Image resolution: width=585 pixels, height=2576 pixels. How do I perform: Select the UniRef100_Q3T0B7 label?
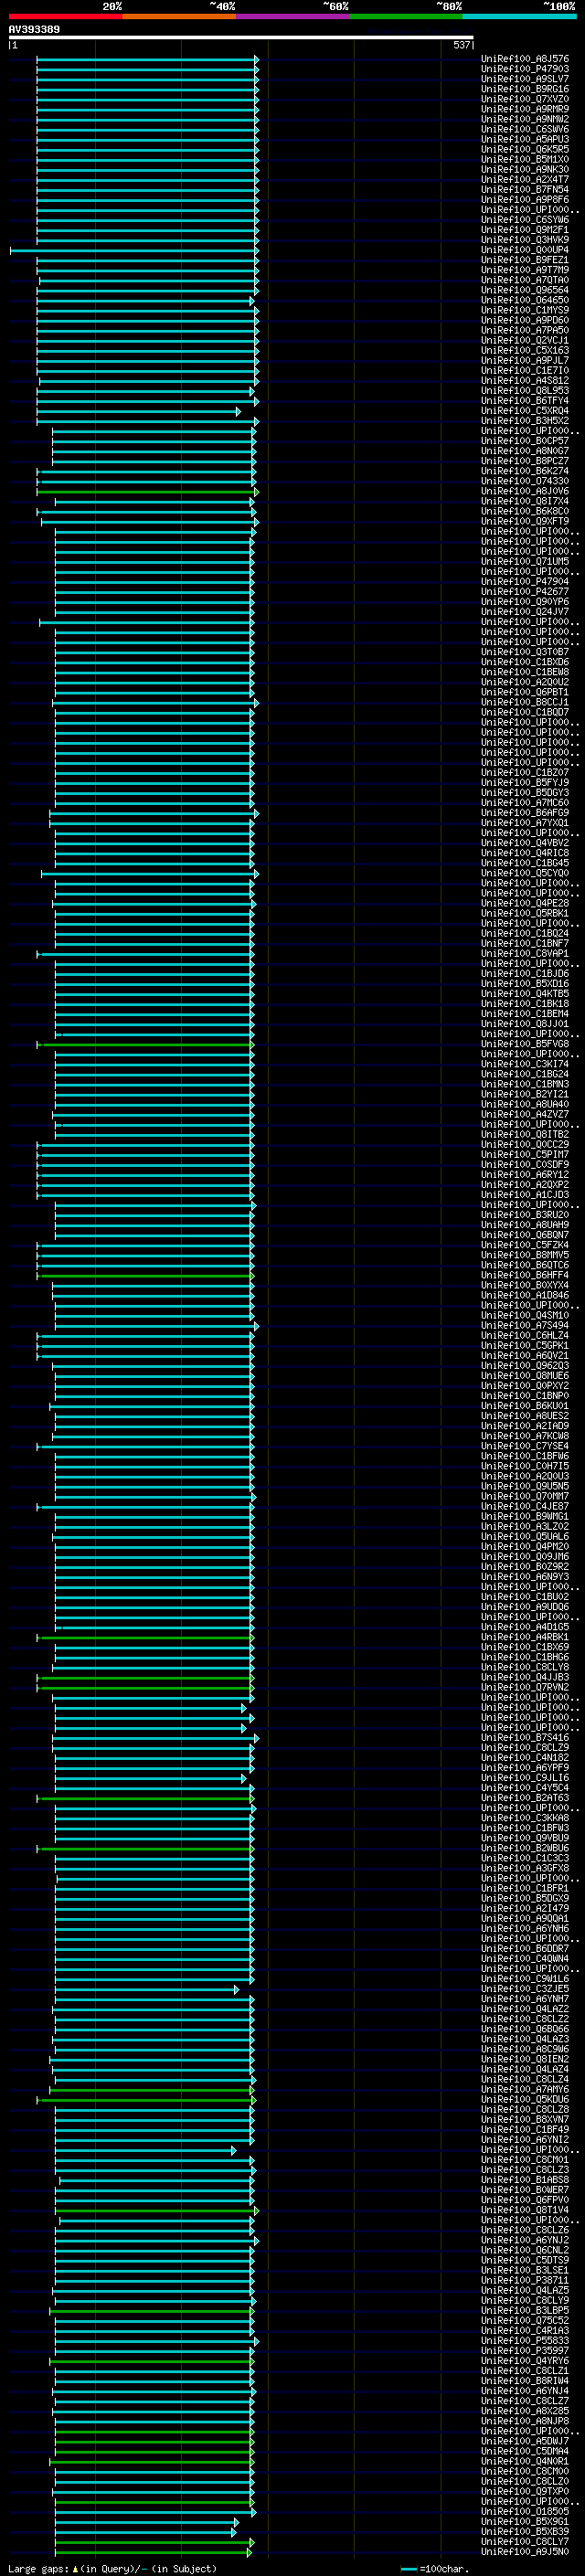(525, 652)
